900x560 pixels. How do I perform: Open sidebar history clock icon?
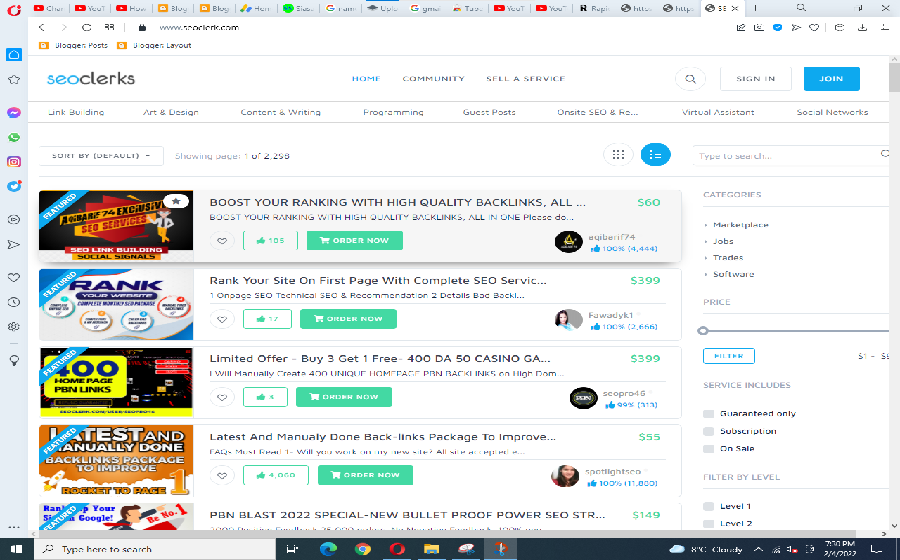click(14, 302)
